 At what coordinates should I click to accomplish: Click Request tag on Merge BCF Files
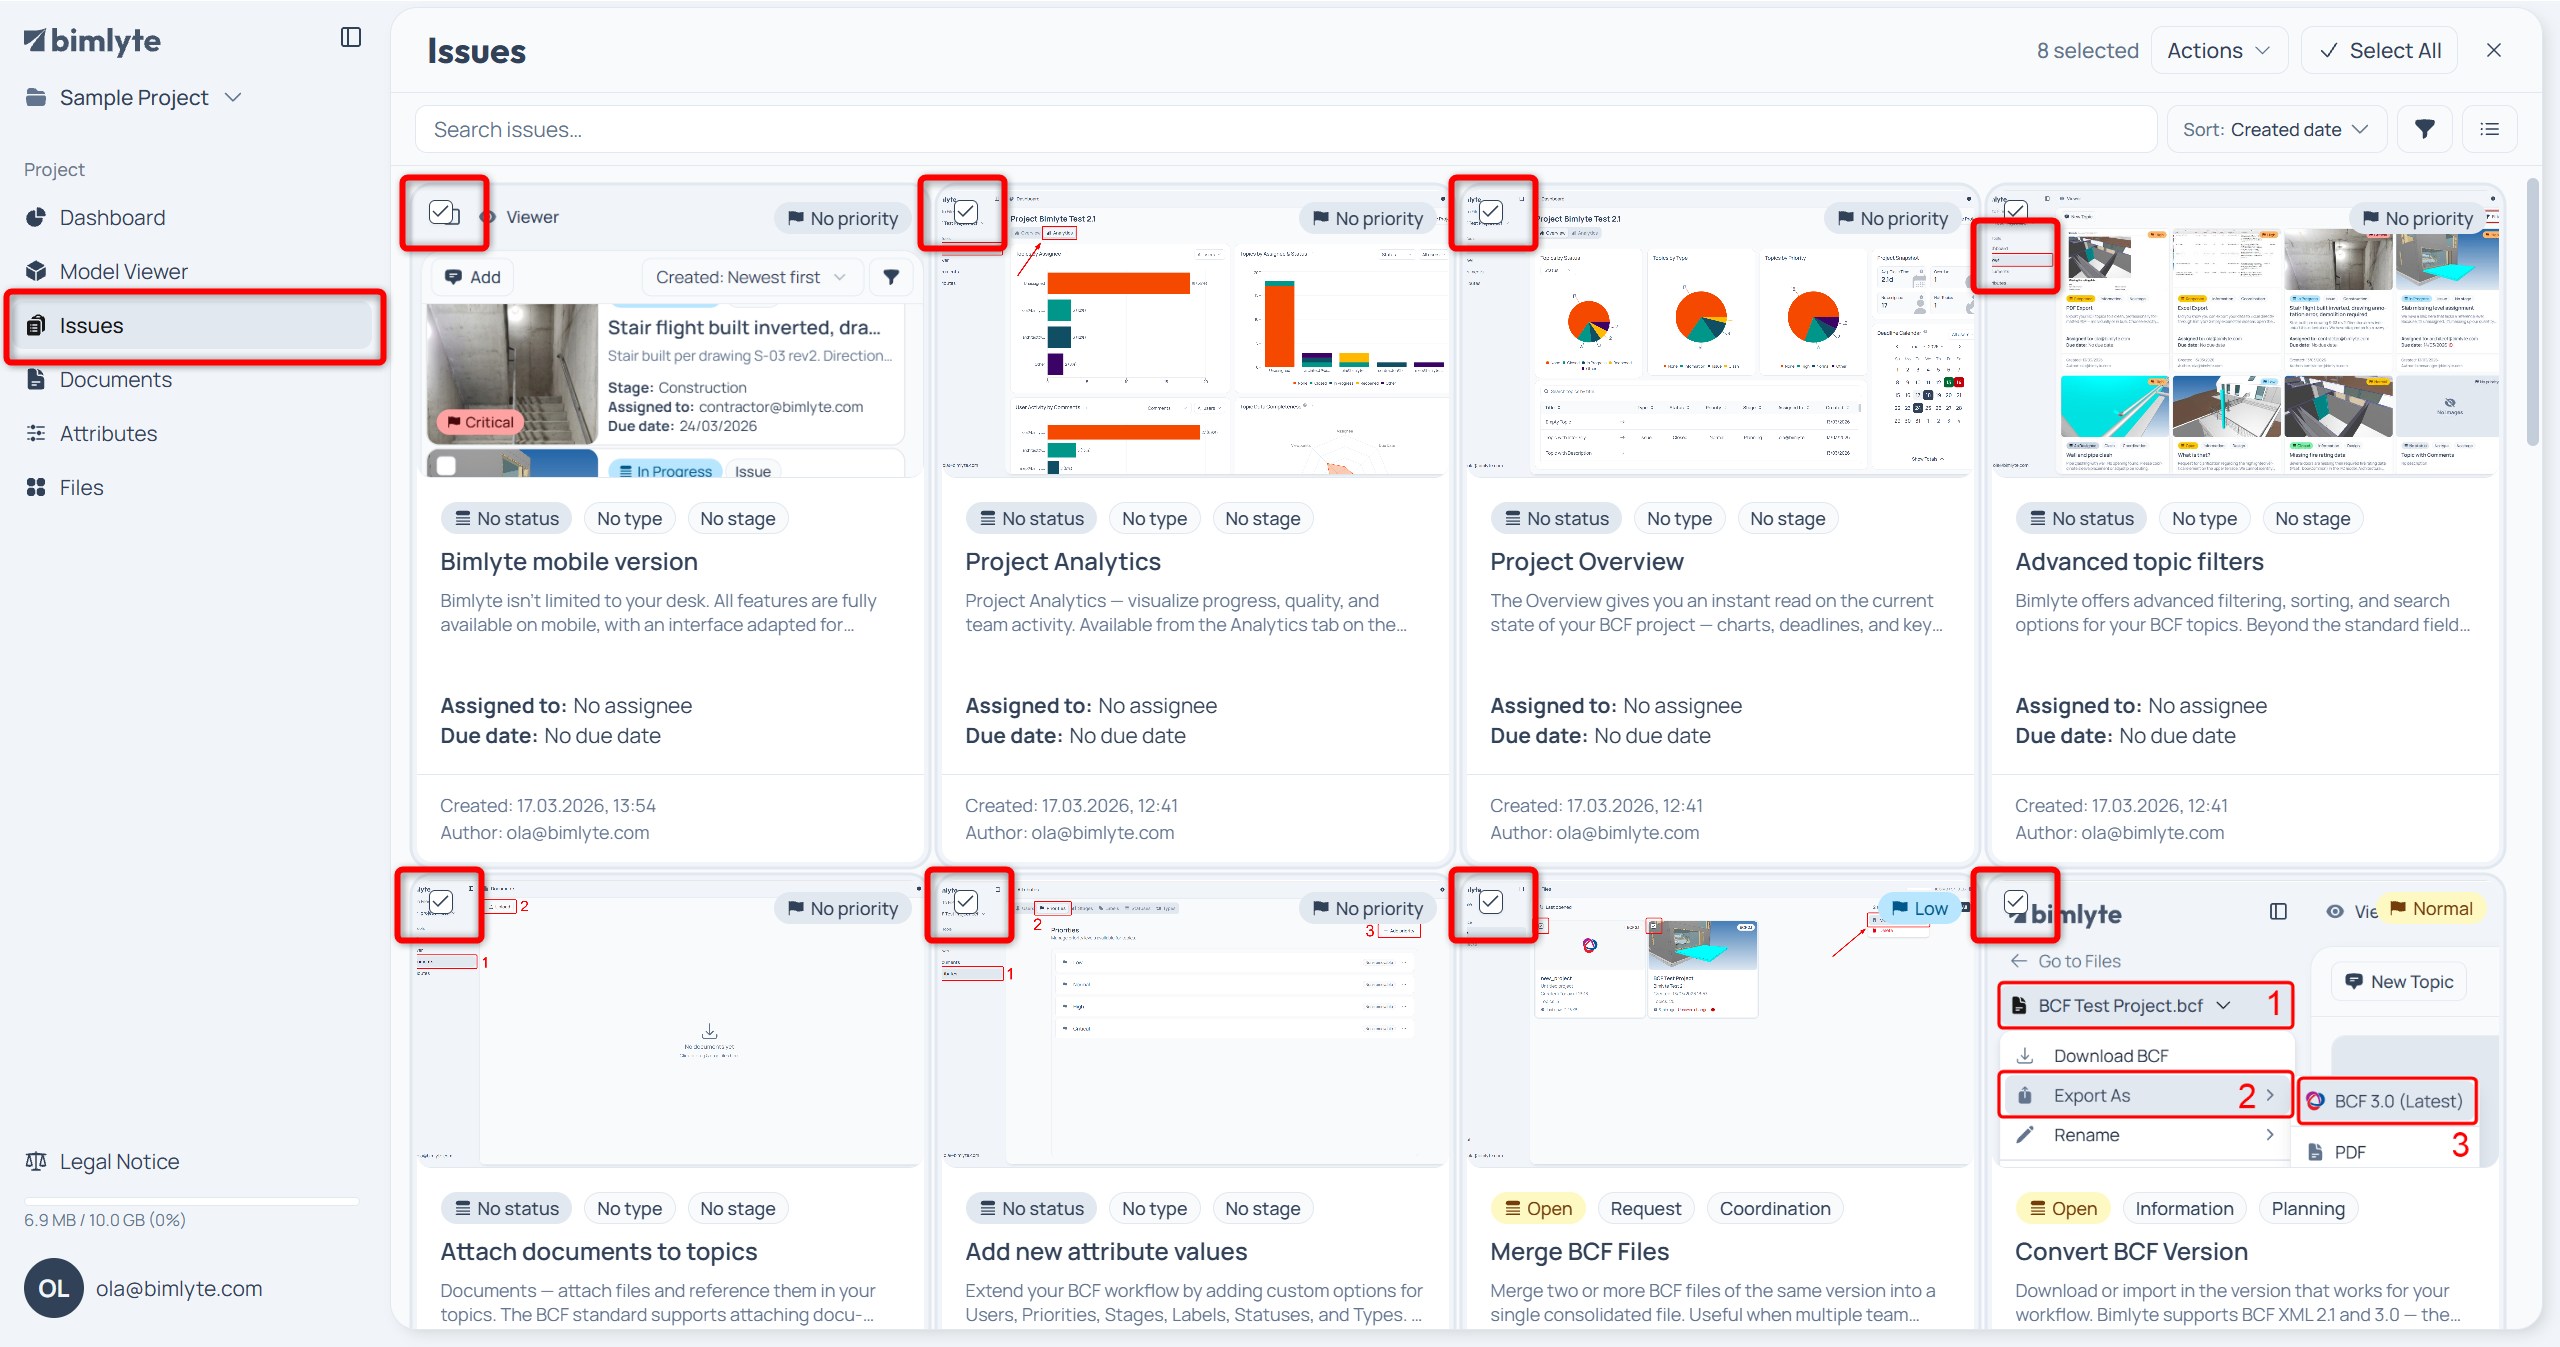[x=1646, y=1209]
